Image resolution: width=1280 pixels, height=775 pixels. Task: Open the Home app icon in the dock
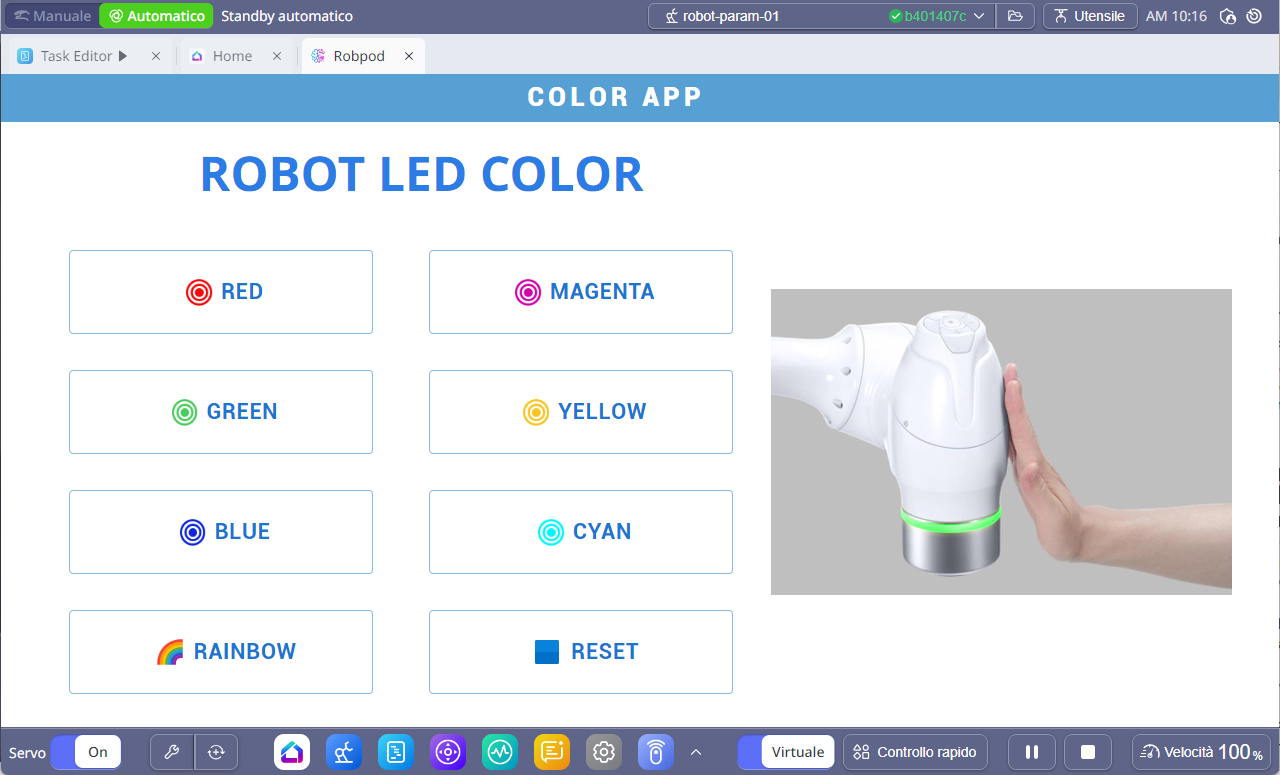tap(292, 752)
